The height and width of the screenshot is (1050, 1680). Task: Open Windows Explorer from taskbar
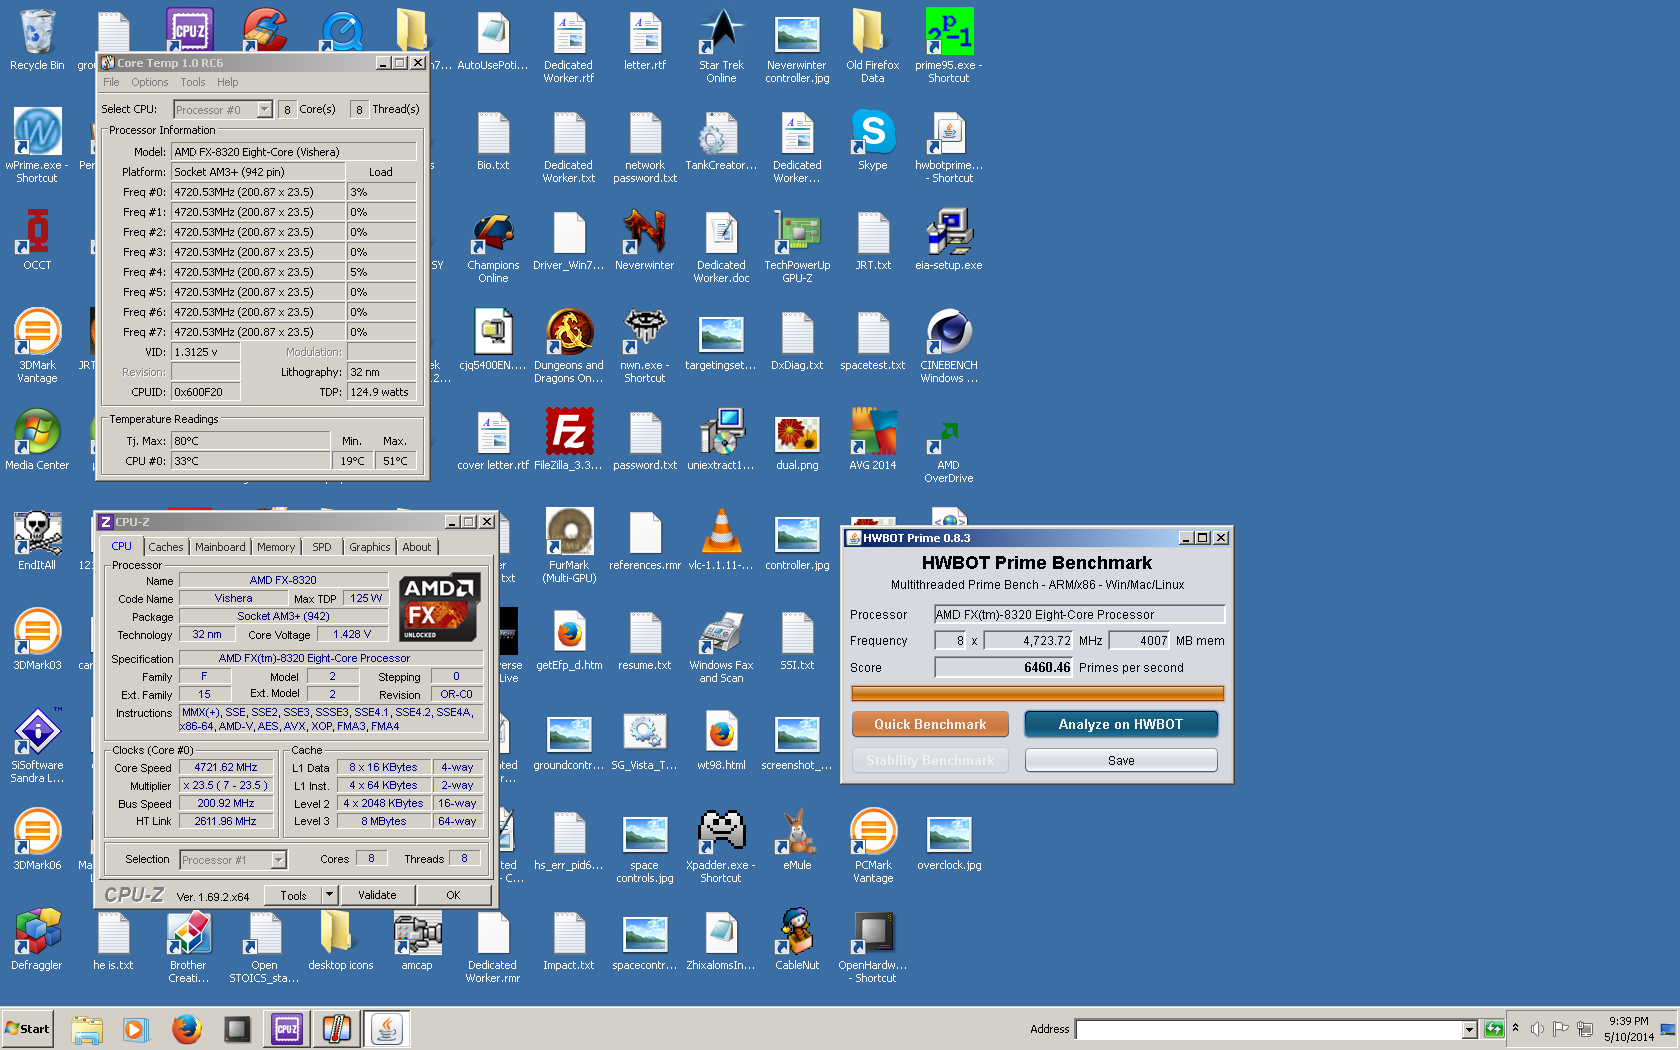click(x=87, y=1028)
